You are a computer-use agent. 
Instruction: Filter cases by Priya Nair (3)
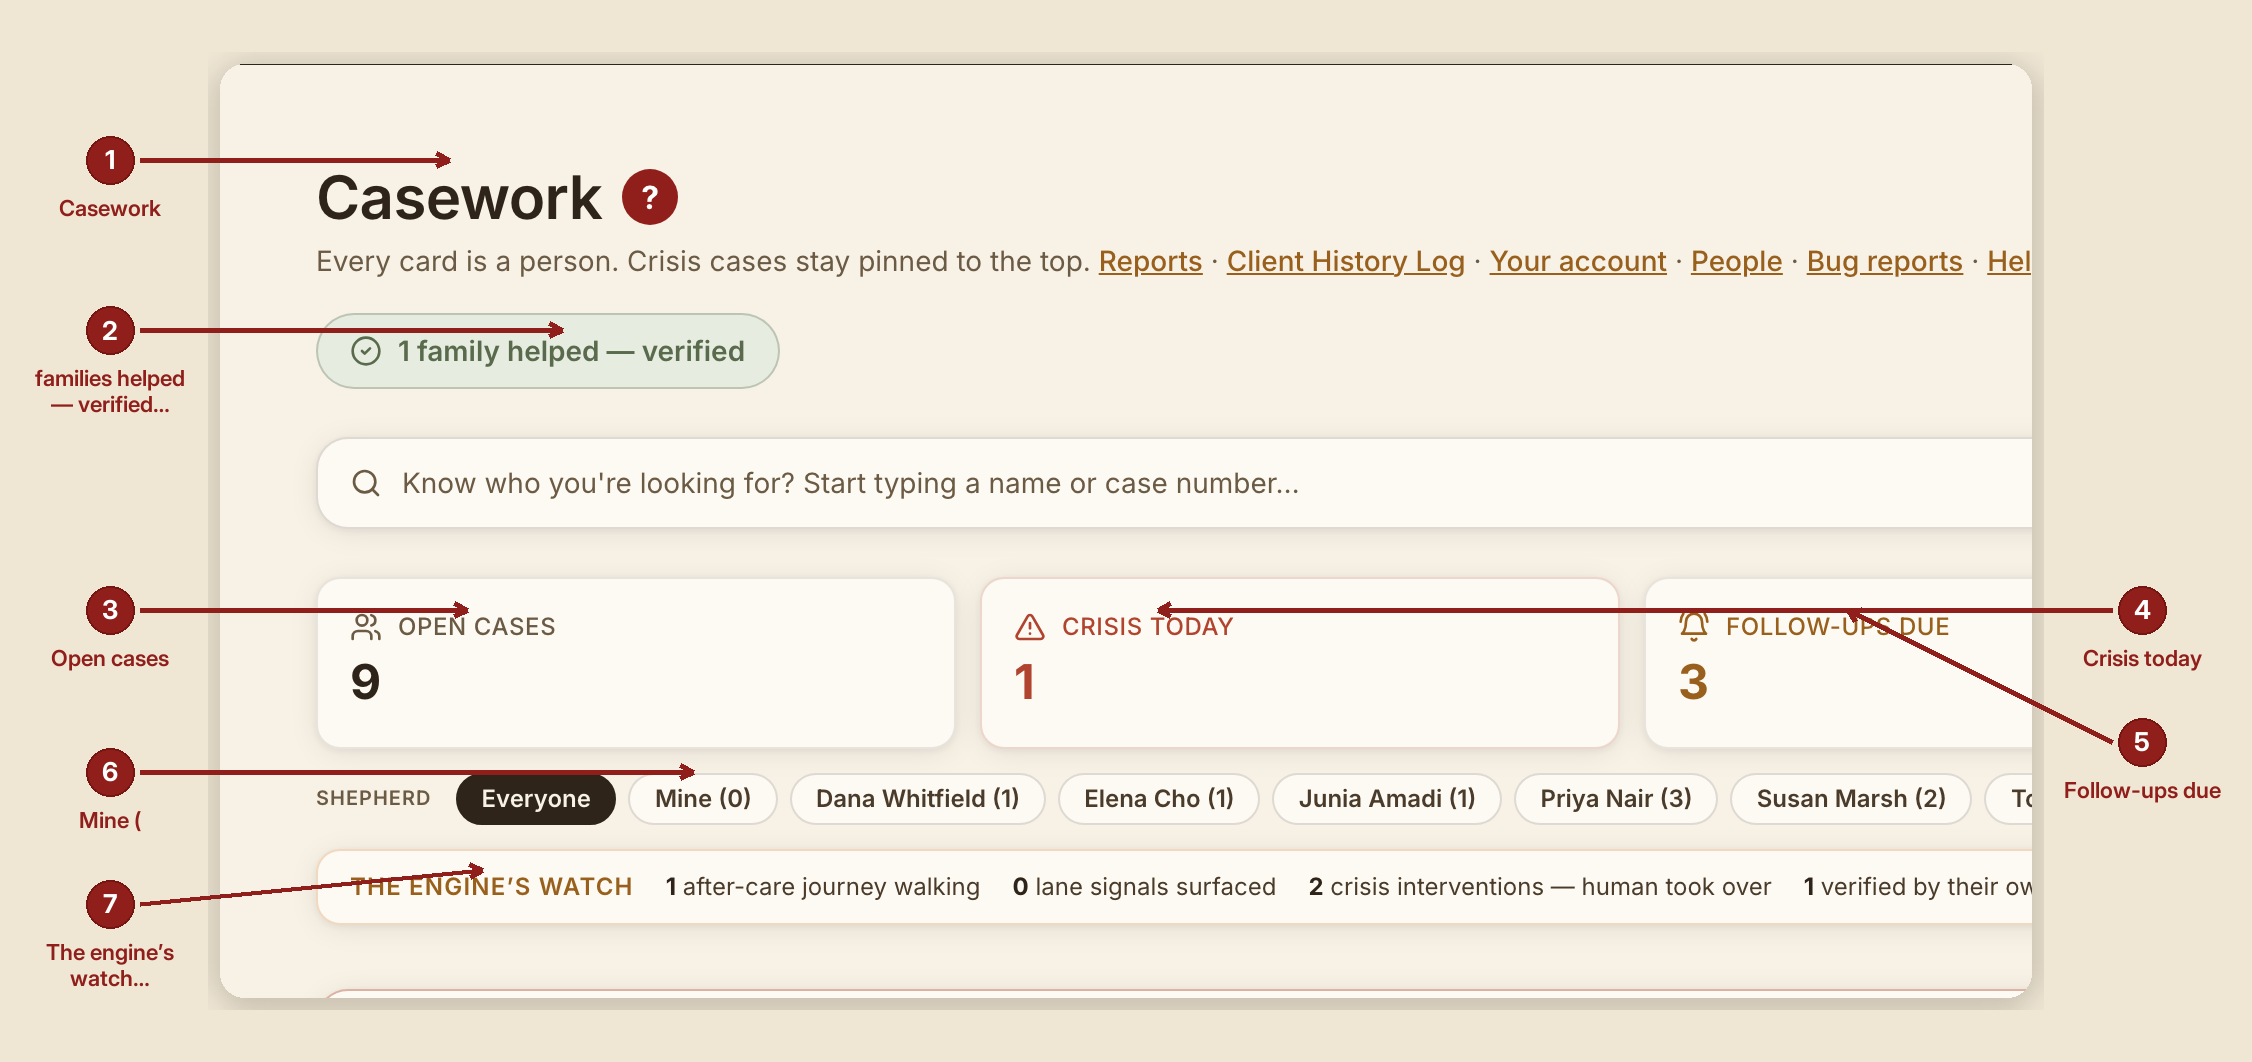(x=1616, y=799)
